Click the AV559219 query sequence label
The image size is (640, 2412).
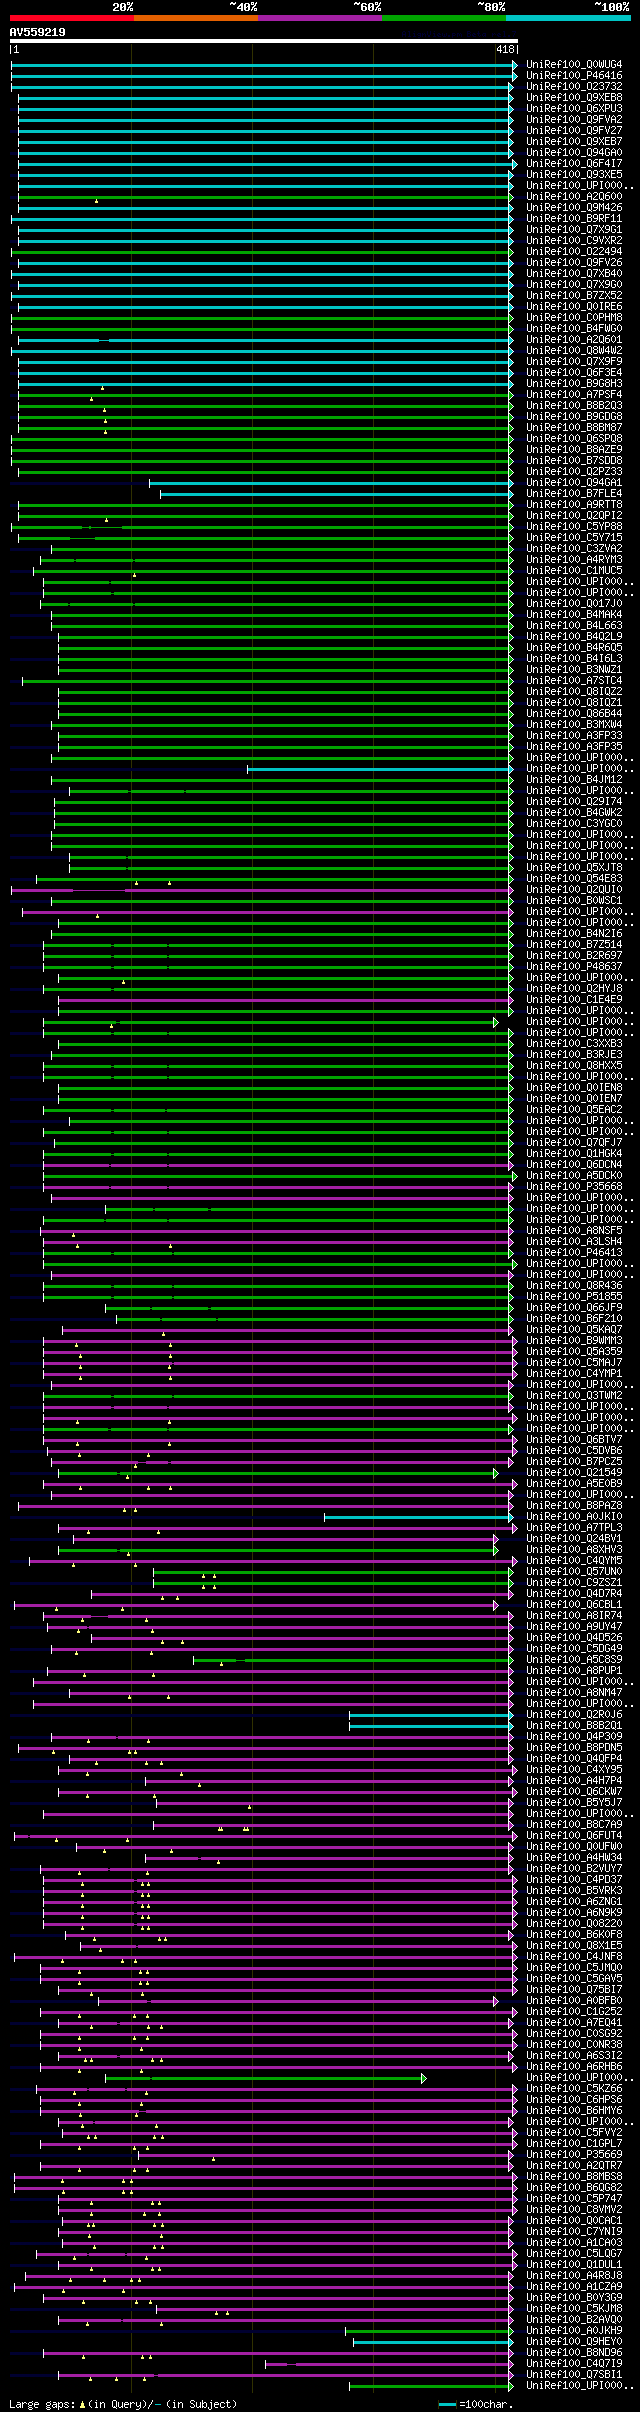[38, 33]
